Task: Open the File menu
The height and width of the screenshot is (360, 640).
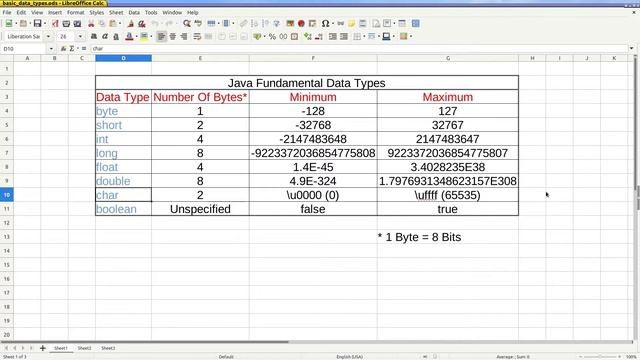Action: pos(7,13)
